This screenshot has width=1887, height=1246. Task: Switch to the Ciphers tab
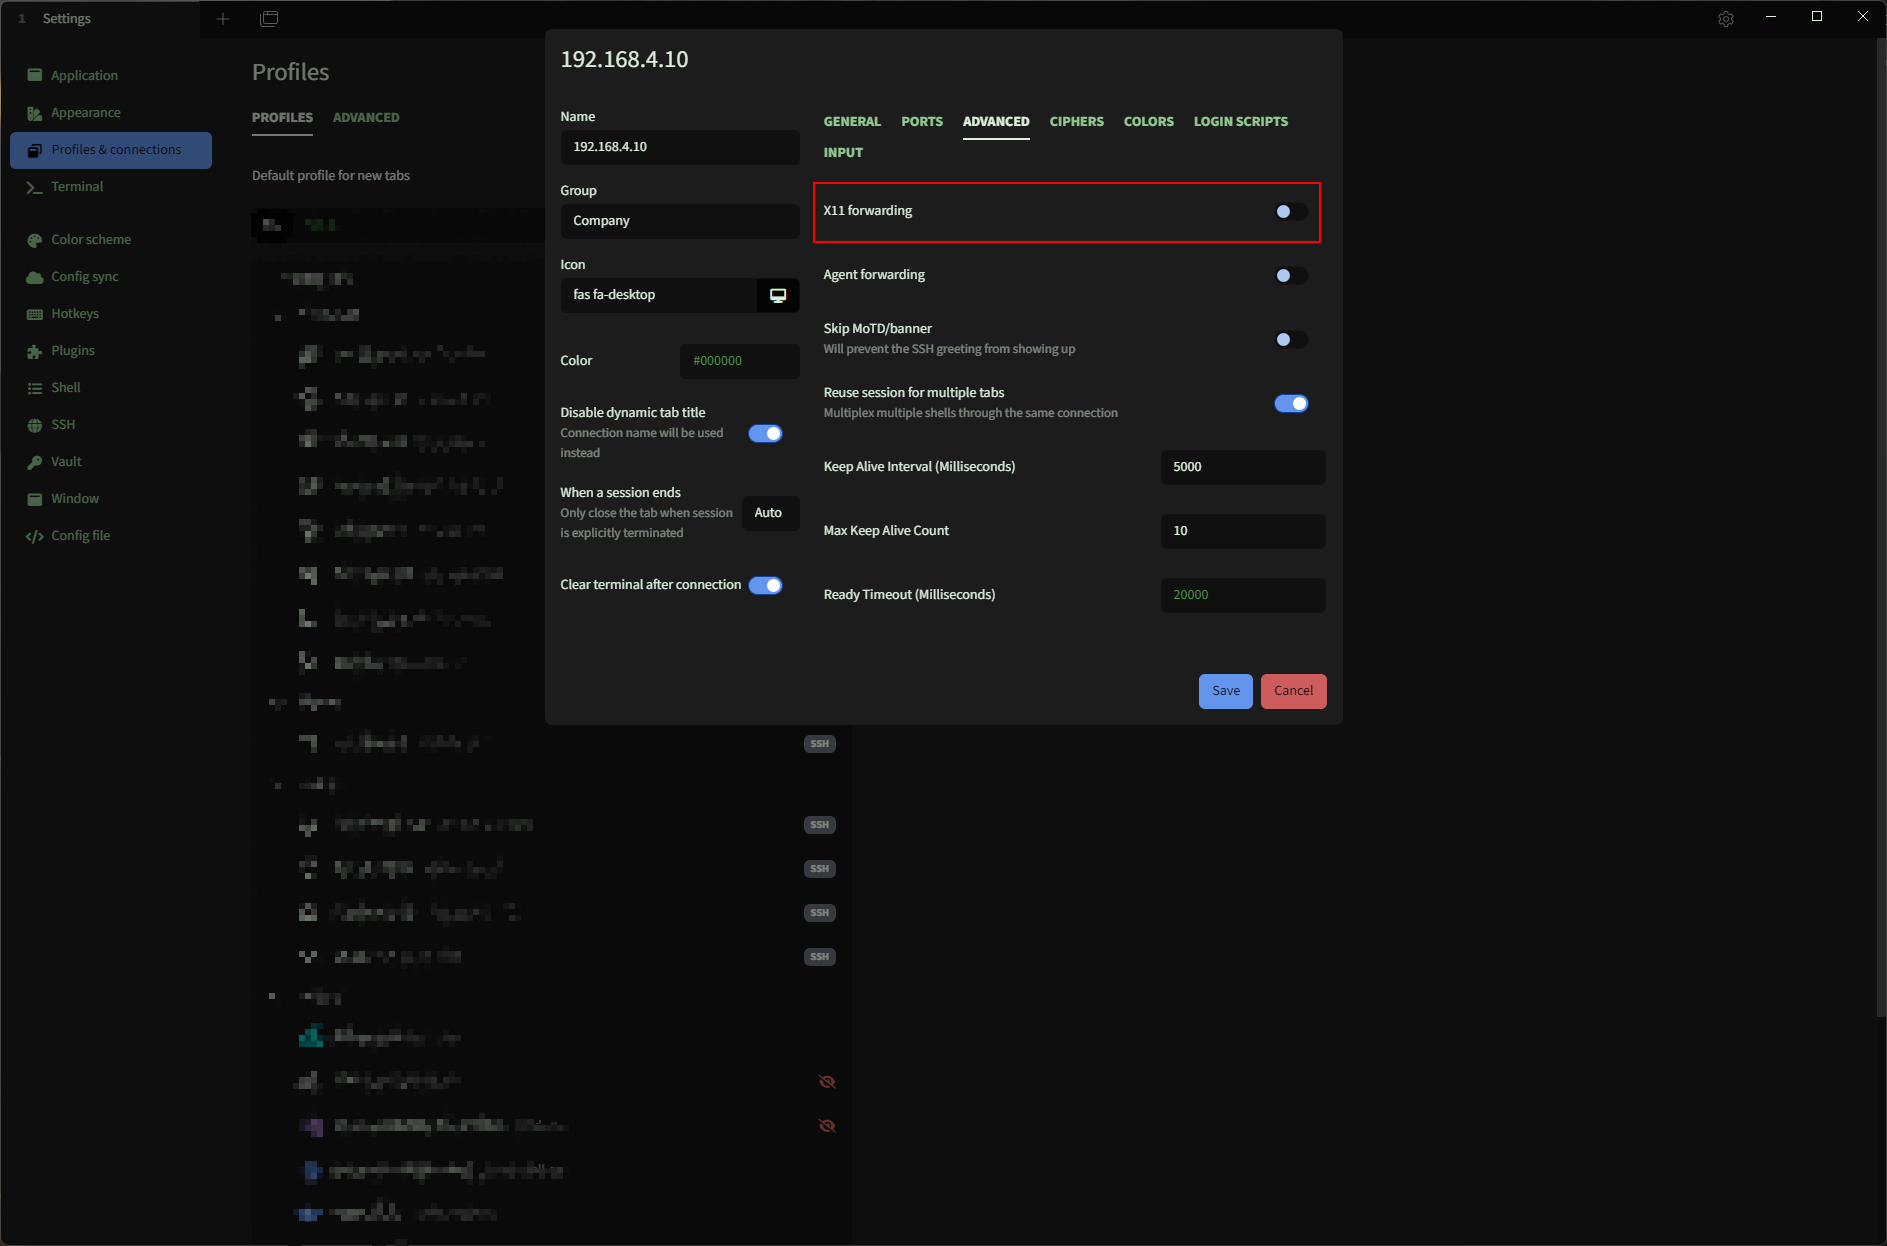[x=1076, y=122]
